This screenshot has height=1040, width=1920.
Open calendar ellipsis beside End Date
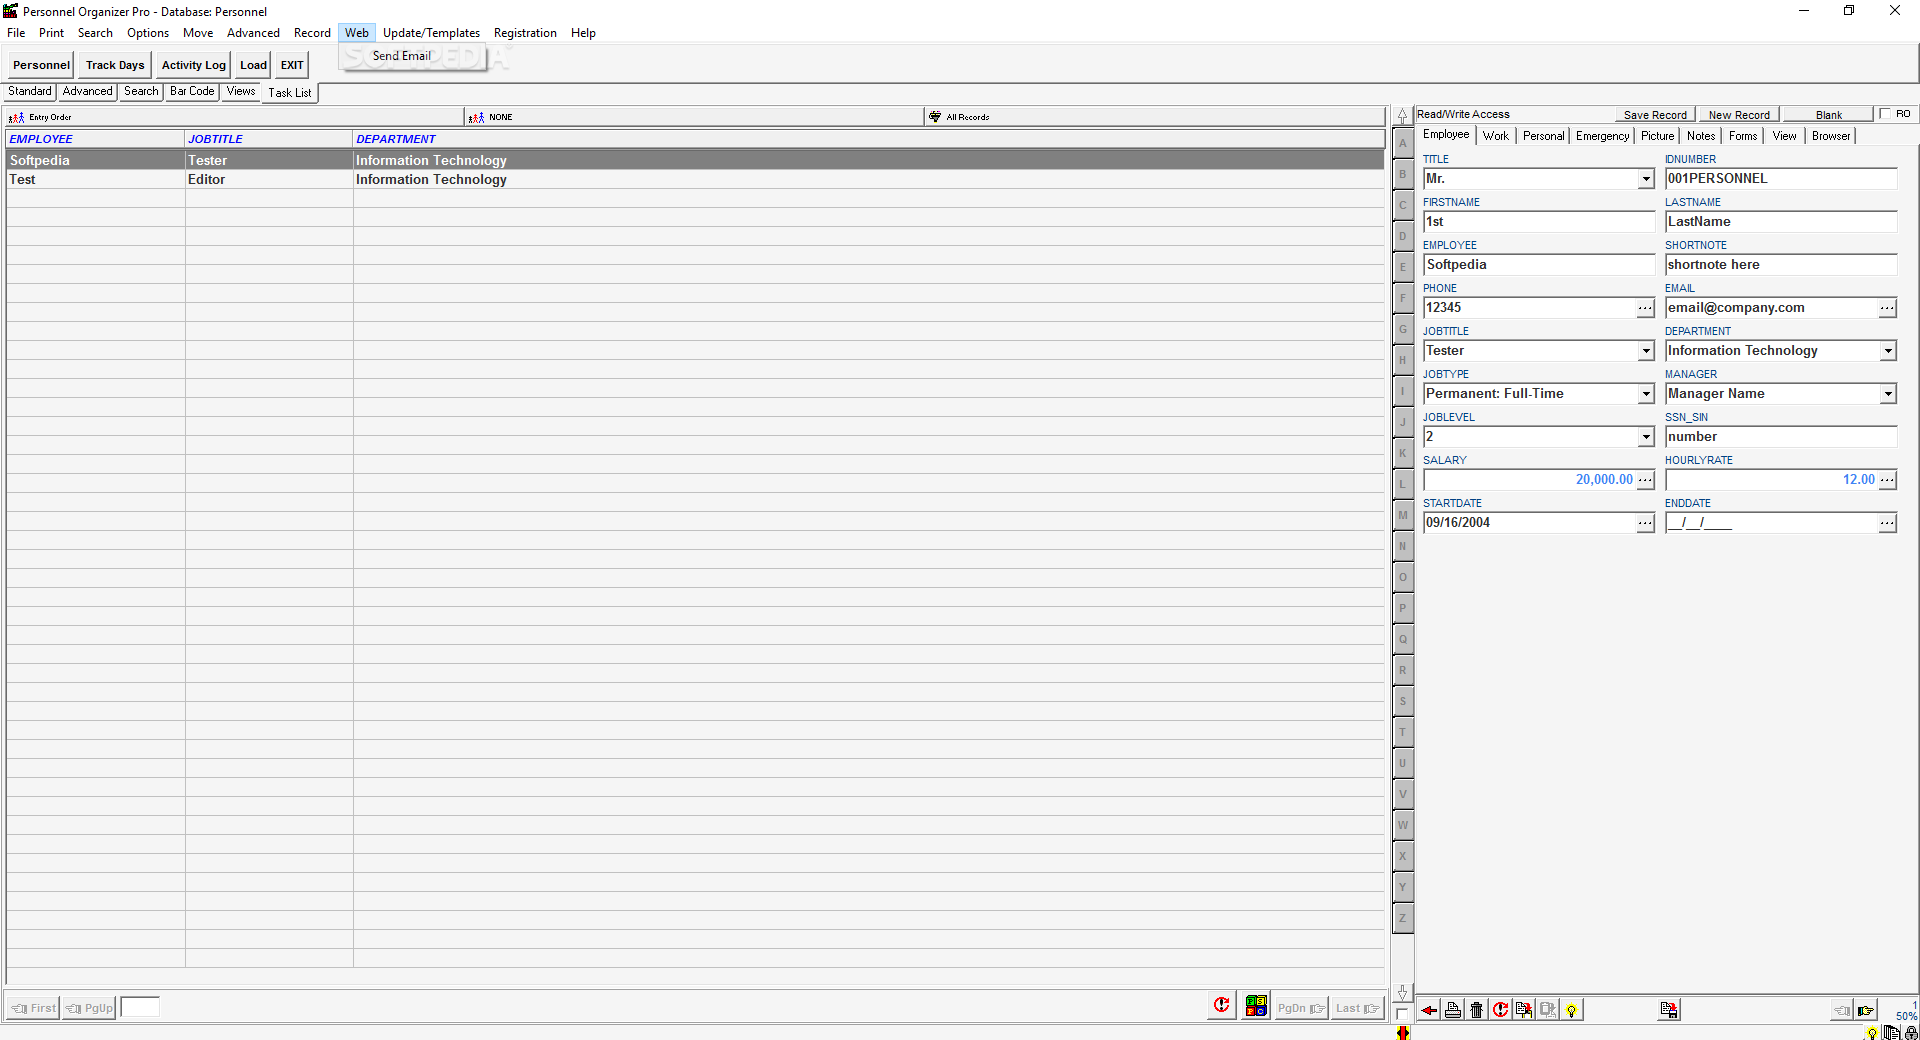pyautogui.click(x=1887, y=523)
